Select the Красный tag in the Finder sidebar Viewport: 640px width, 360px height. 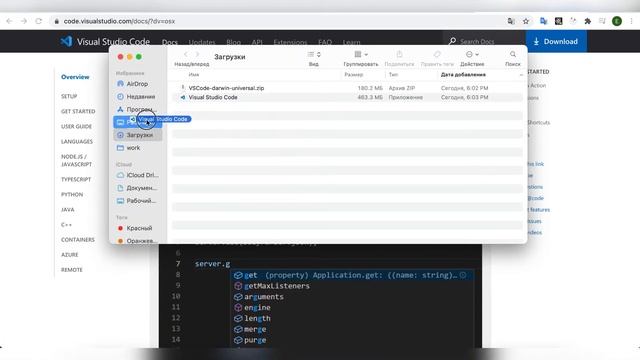pyautogui.click(x=138, y=228)
